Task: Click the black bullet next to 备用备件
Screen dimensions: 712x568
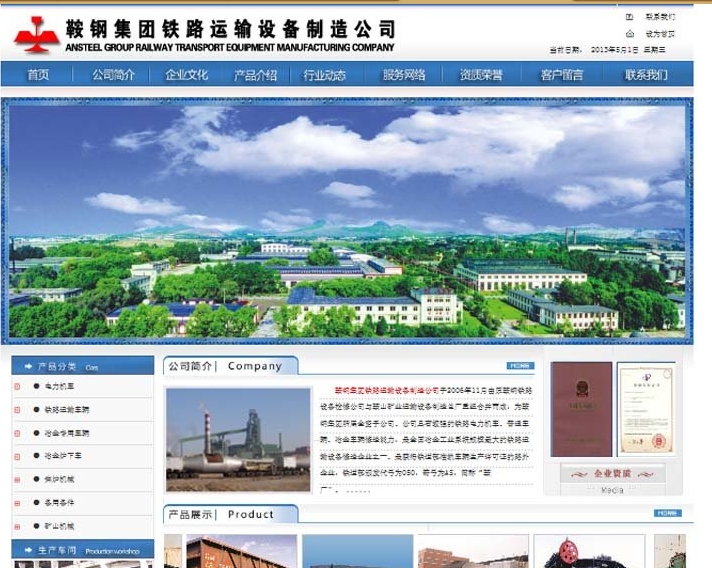Action: point(36,502)
